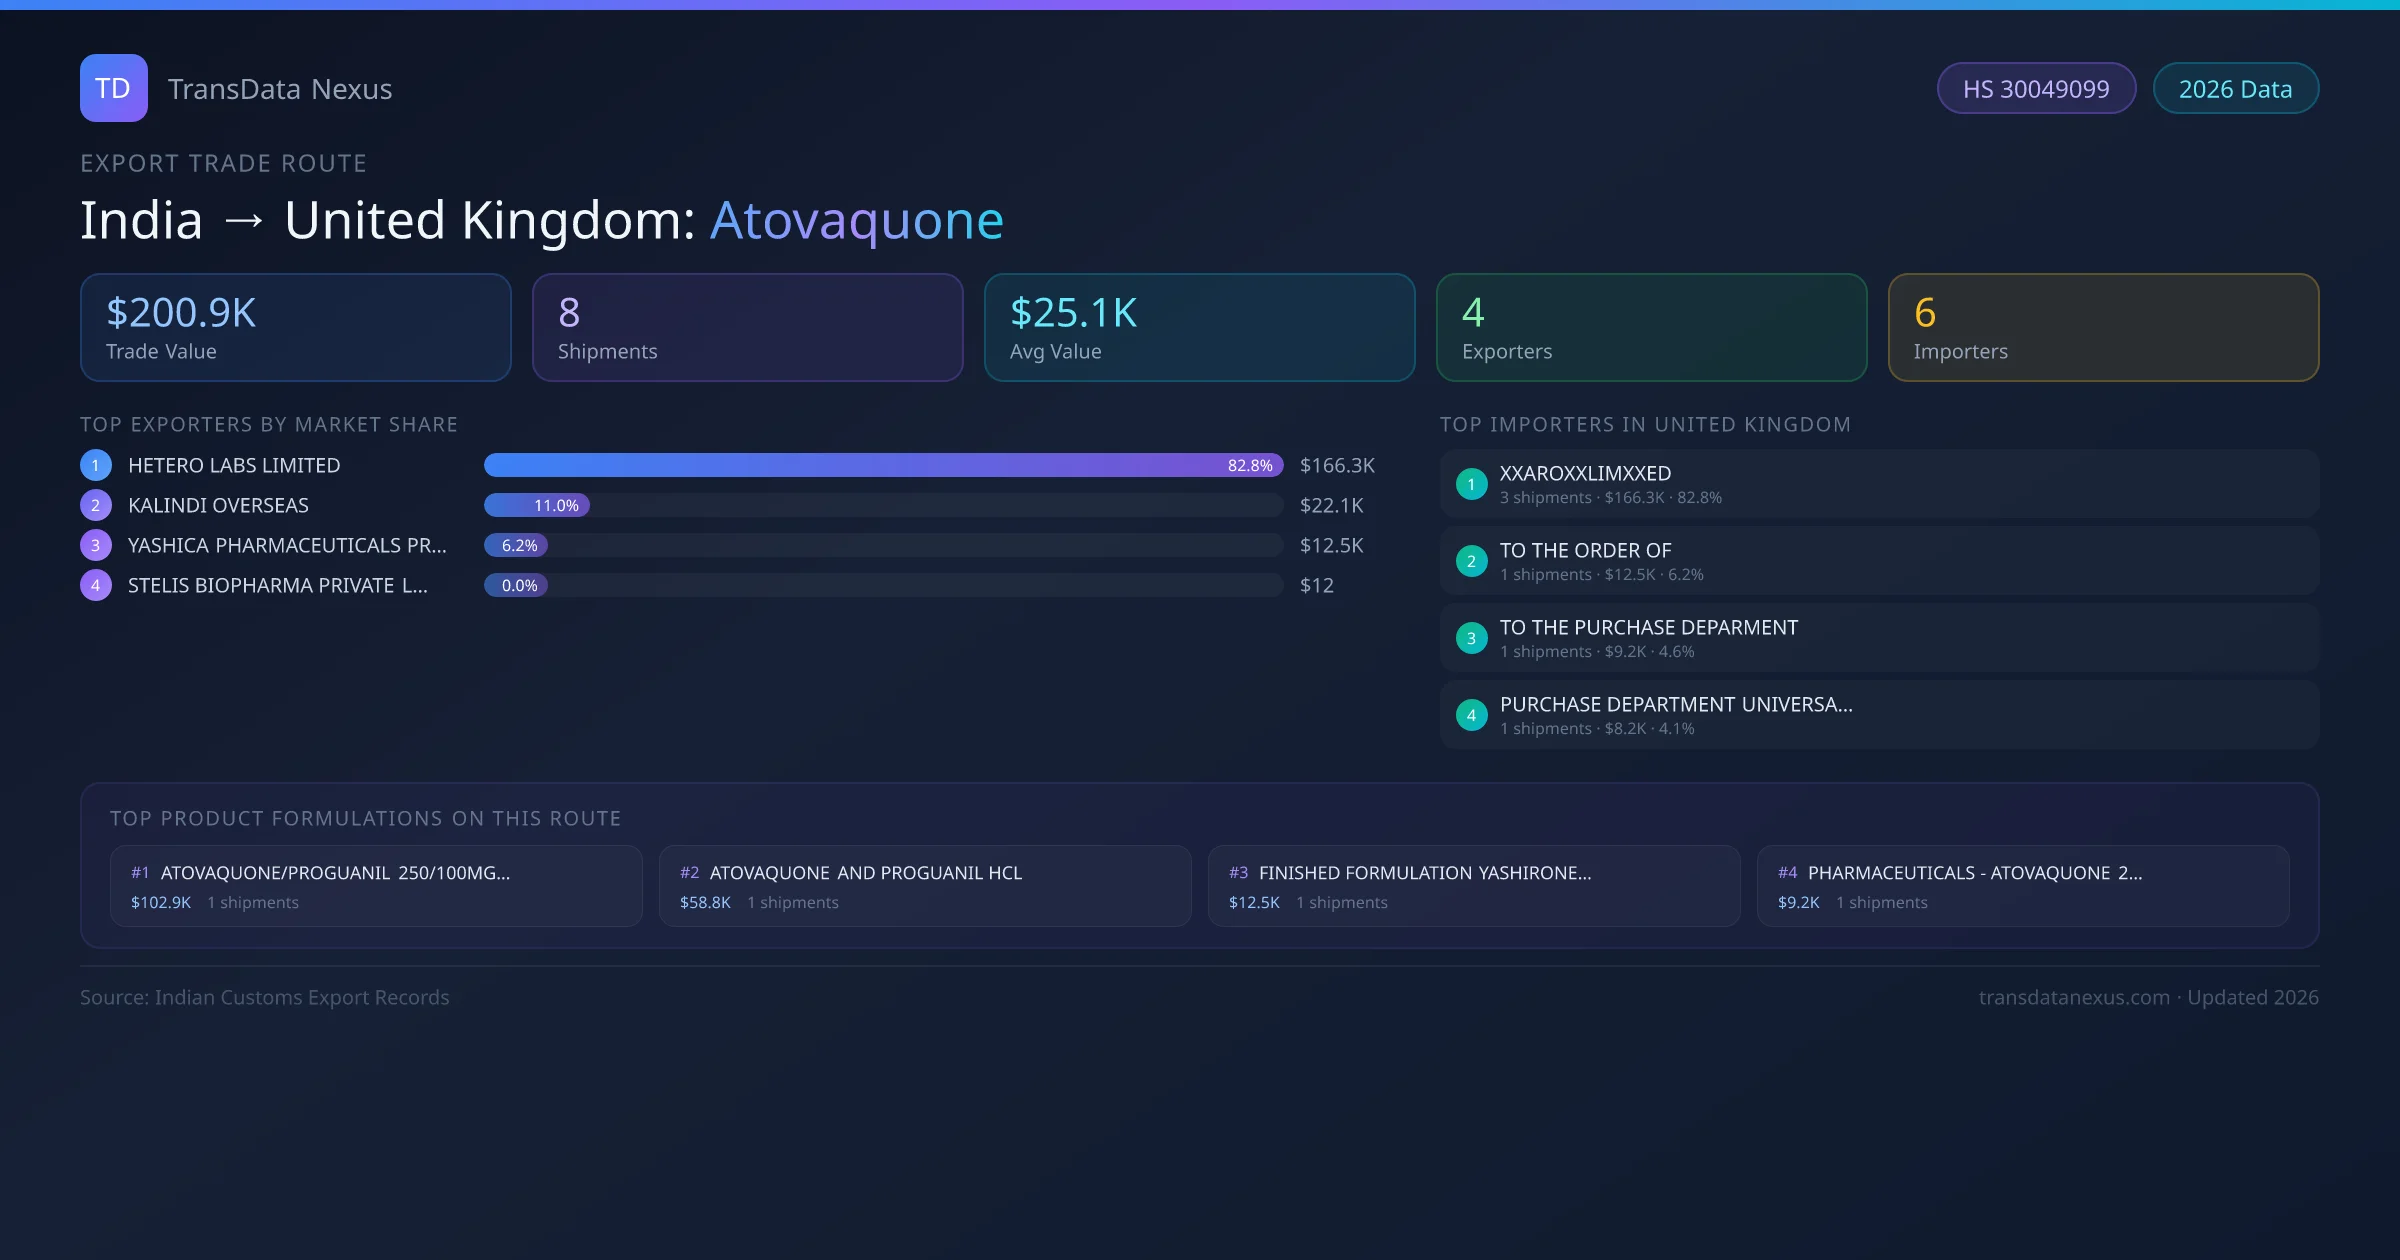This screenshot has height=1260, width=2400.
Task: Open the 8 Shipments stat card
Action: 747,328
